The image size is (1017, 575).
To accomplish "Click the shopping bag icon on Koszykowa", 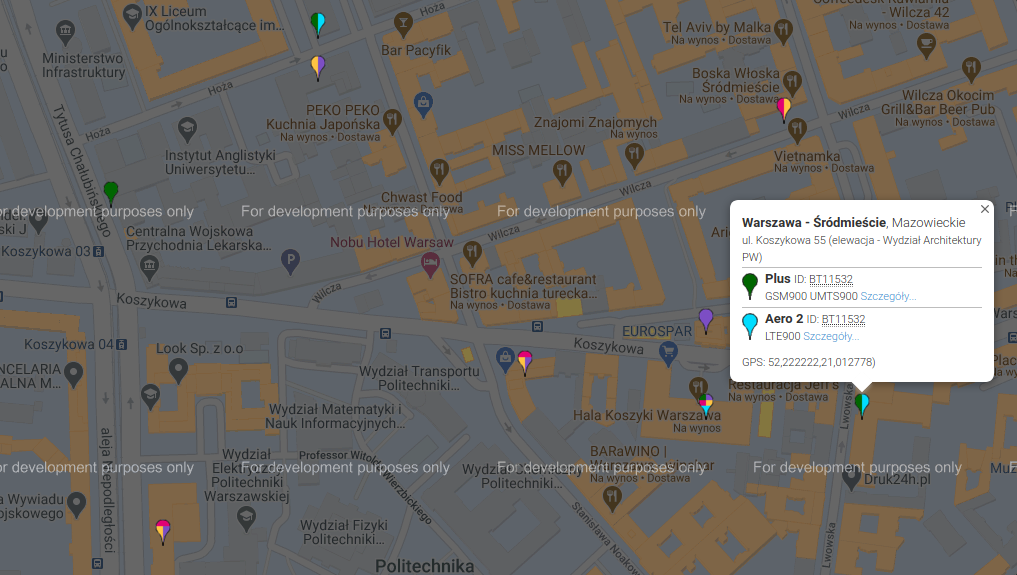I will 505,359.
